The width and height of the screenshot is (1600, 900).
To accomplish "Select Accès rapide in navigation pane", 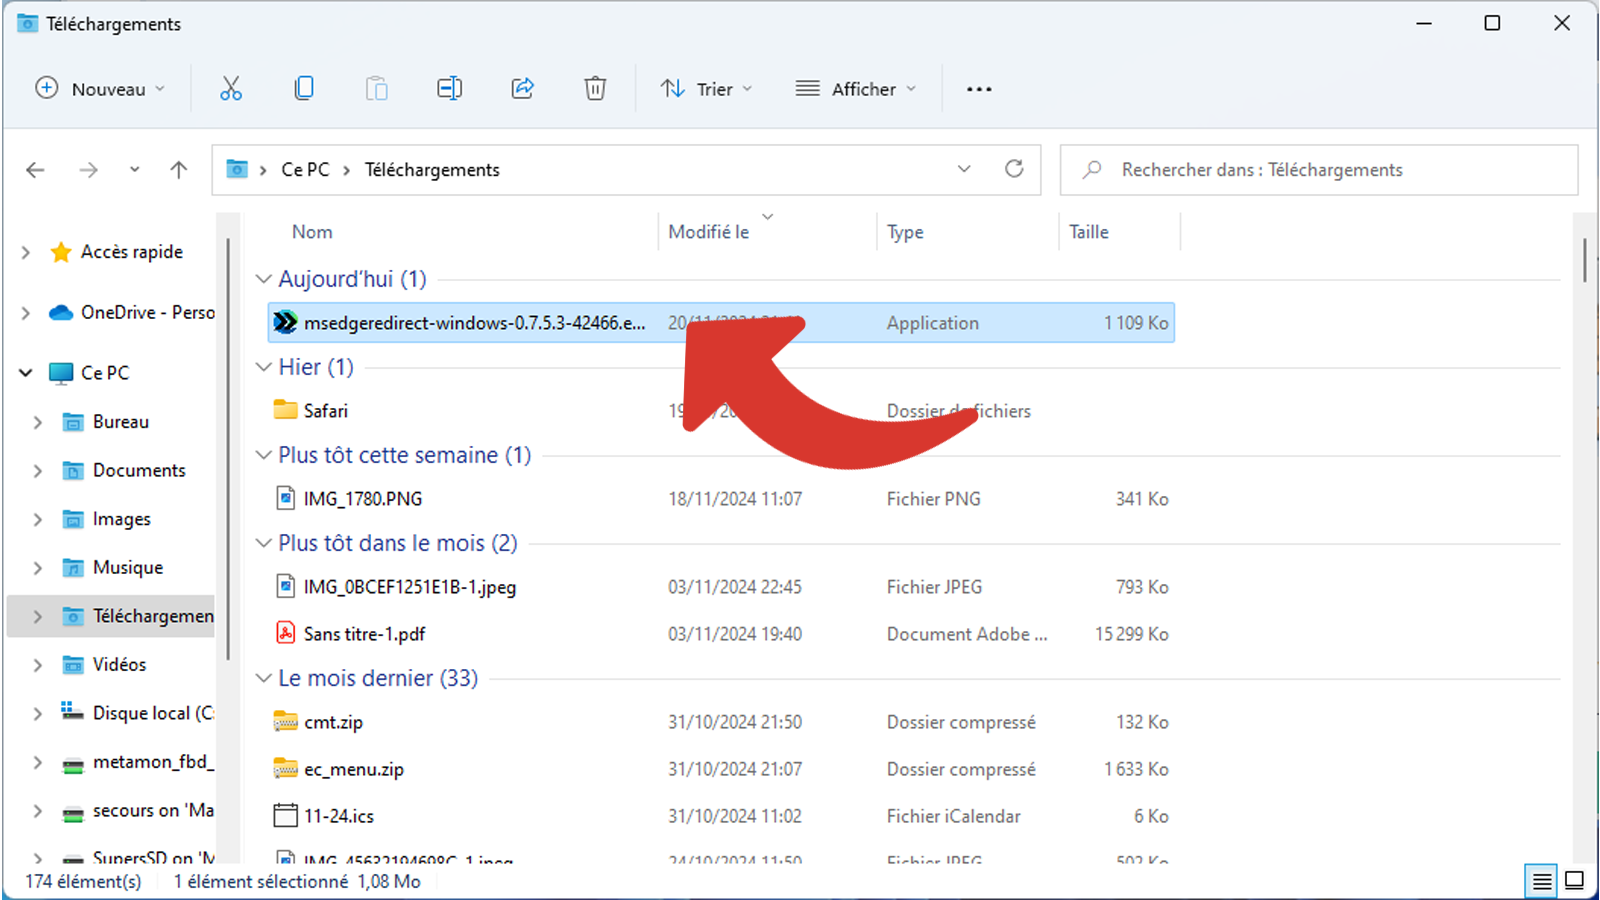I will point(132,252).
